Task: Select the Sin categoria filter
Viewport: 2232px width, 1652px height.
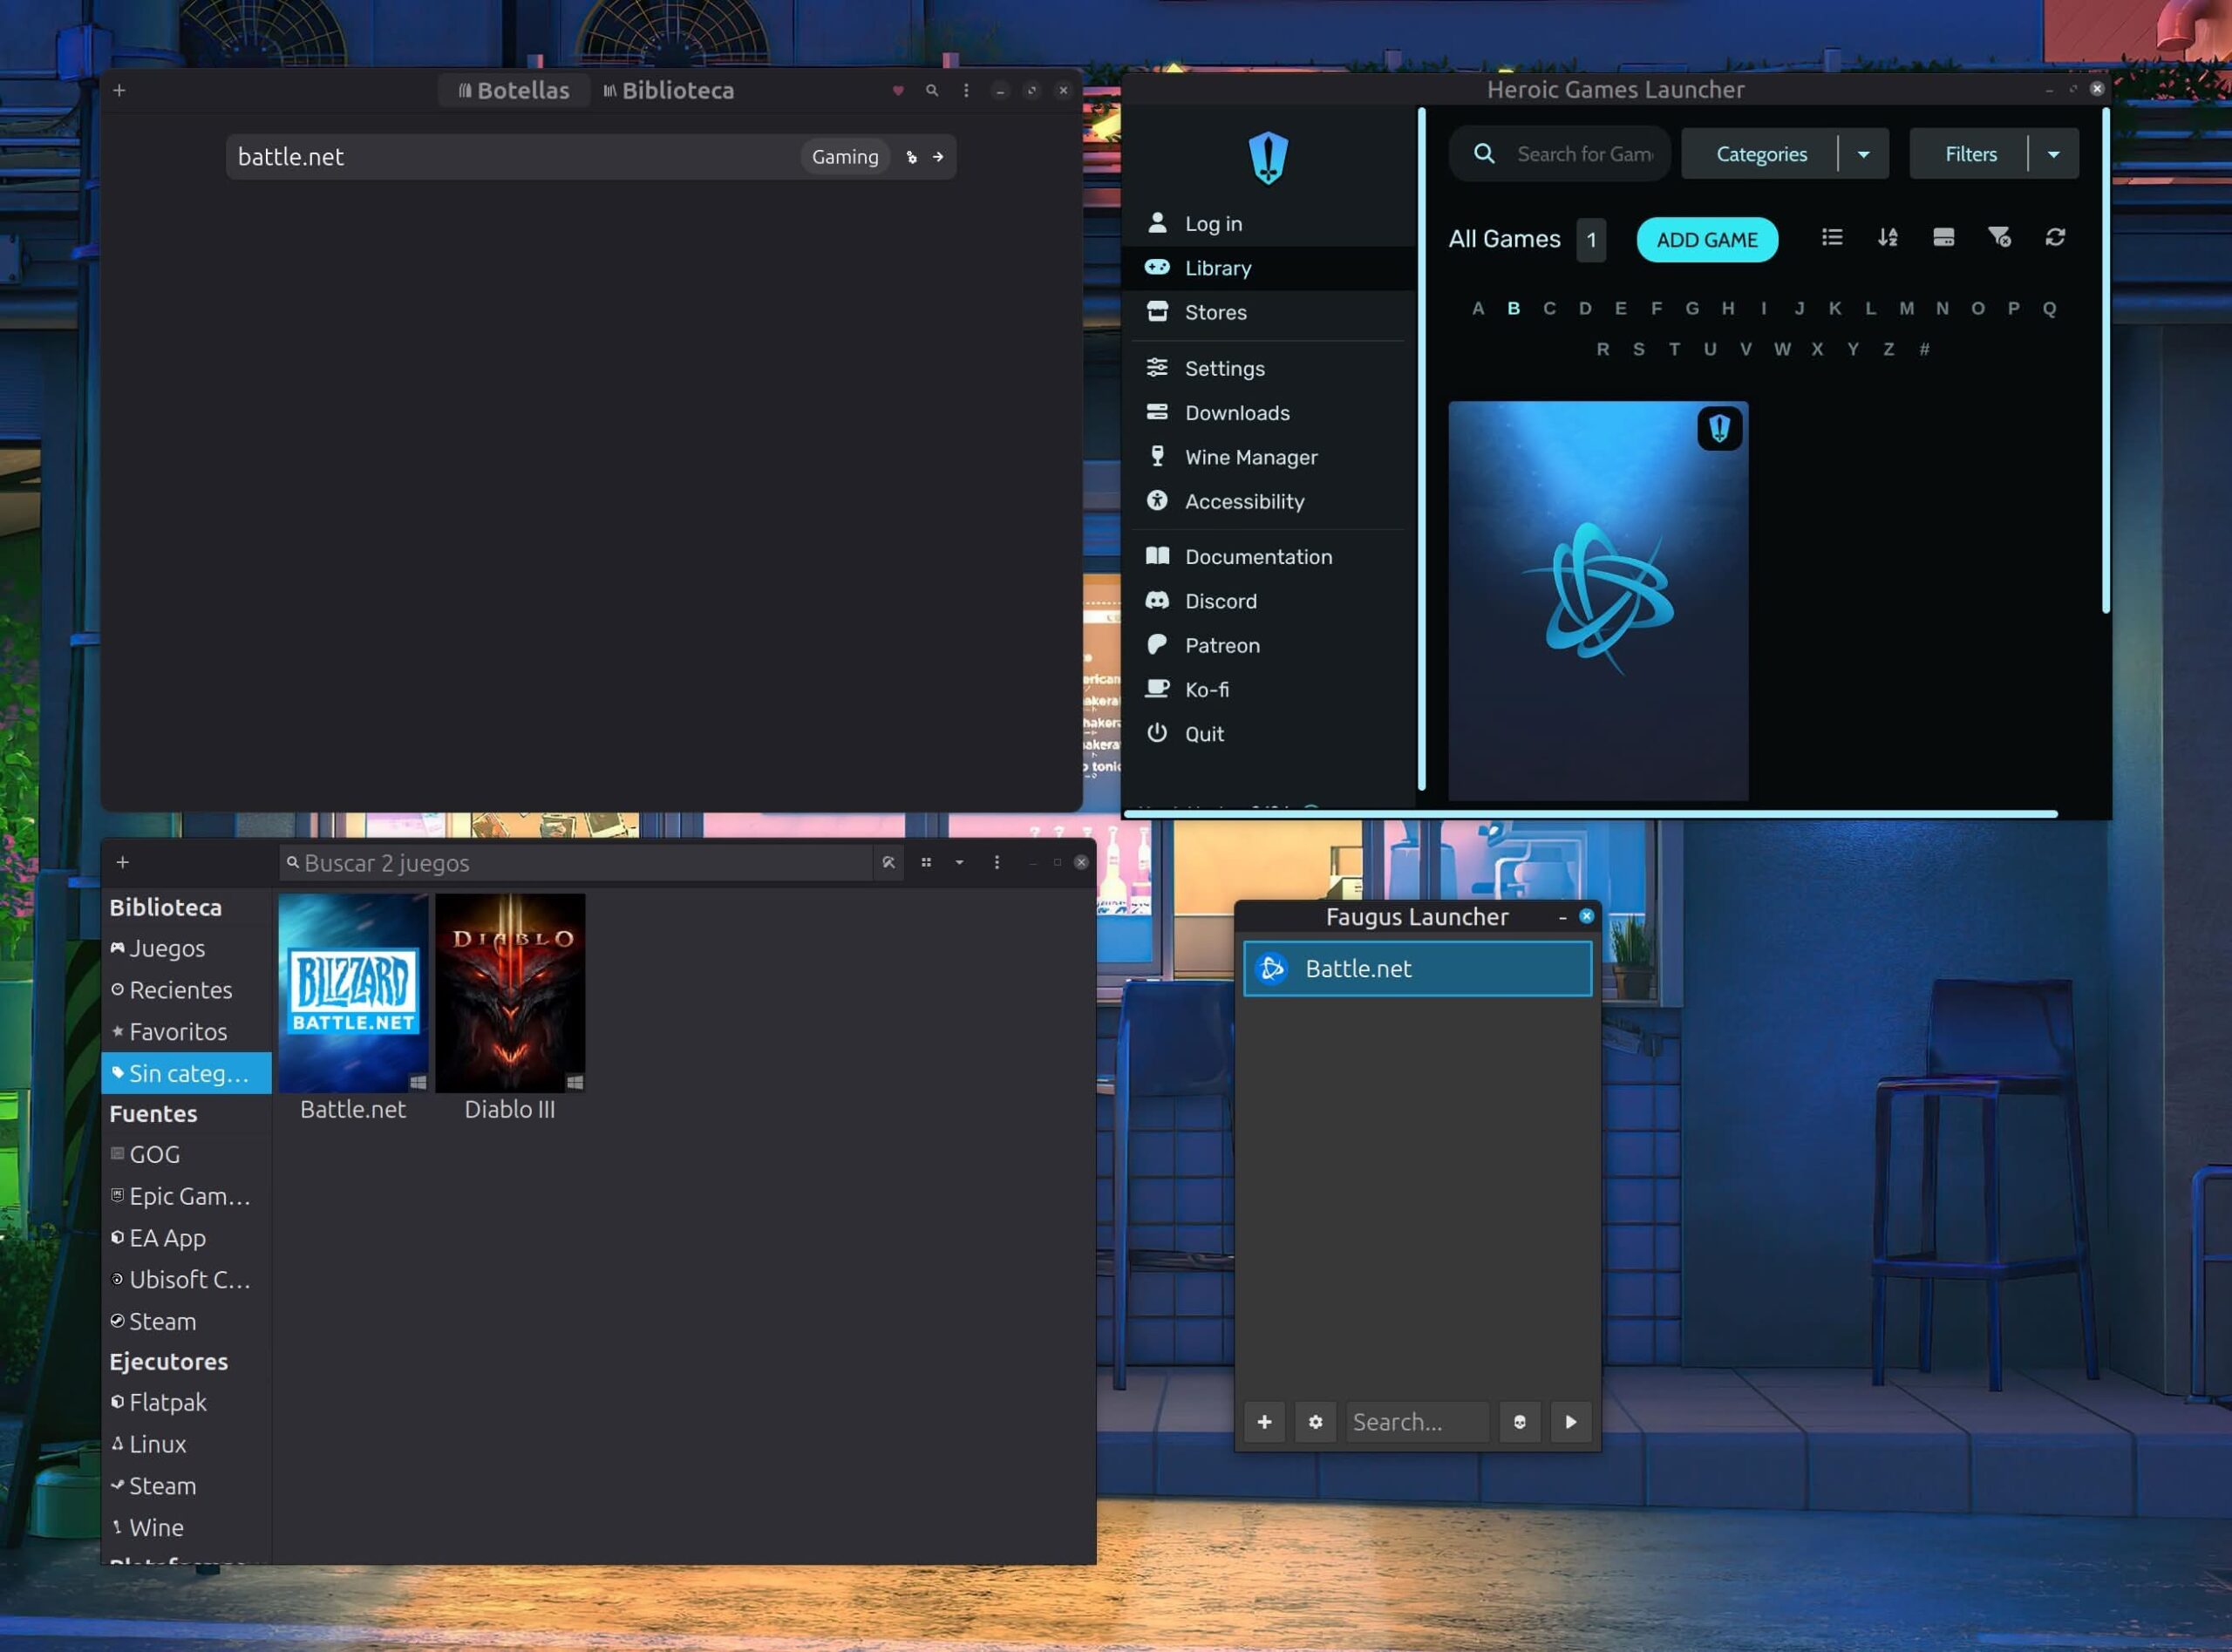Action: 187,1072
